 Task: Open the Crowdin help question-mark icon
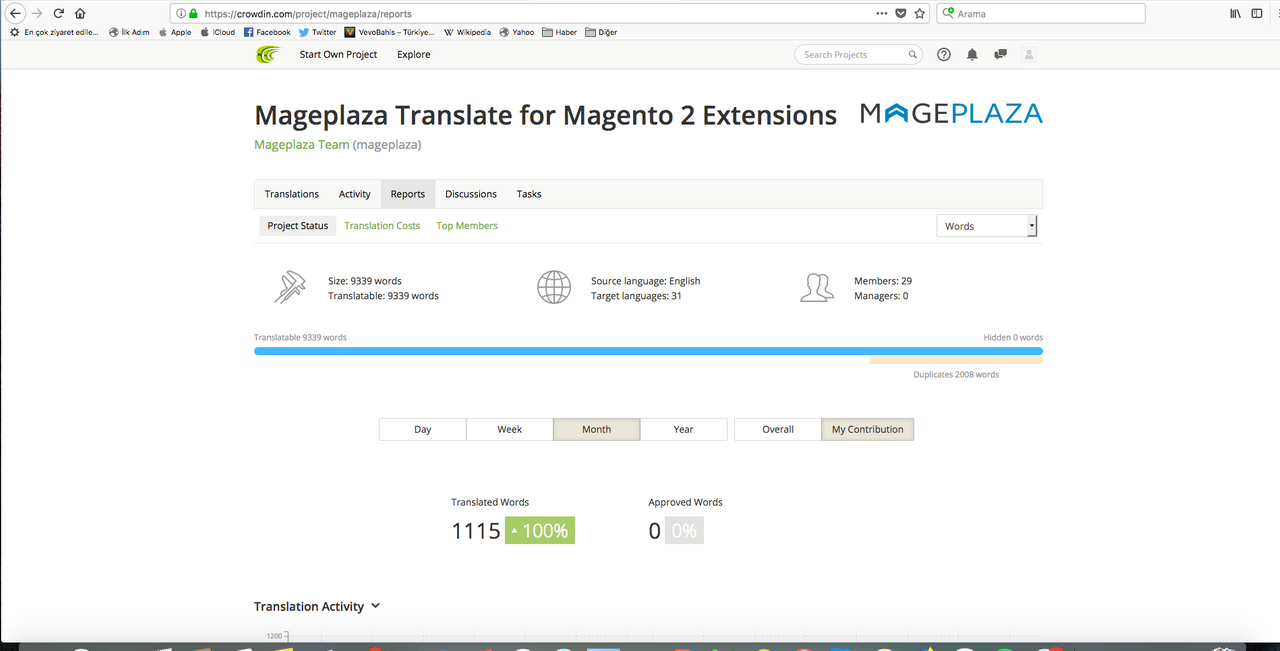pyautogui.click(x=944, y=55)
